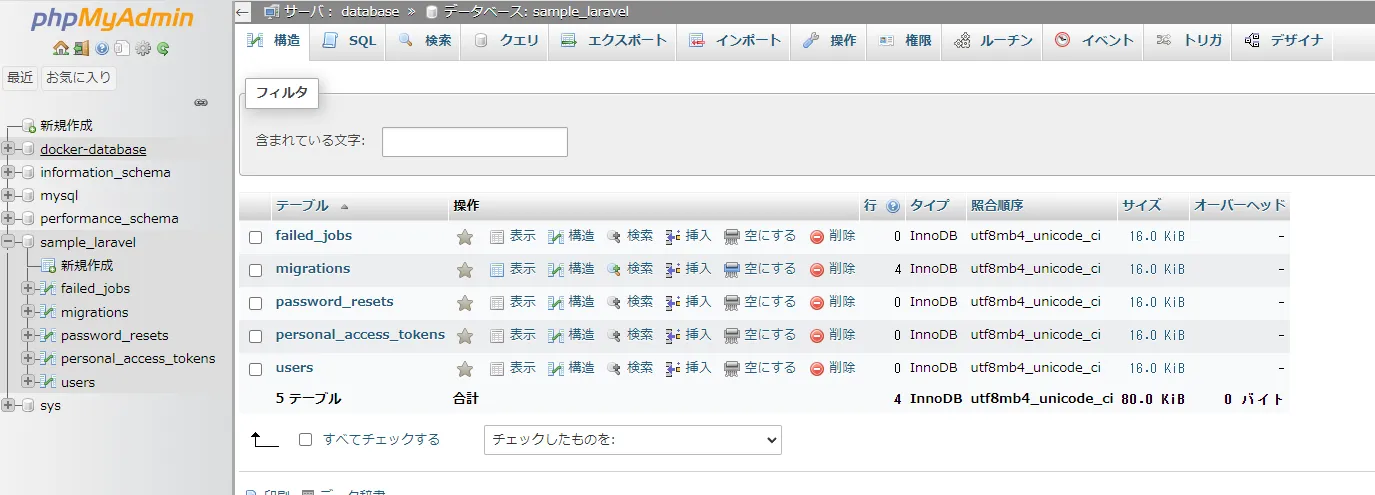Open the インポート tab
Image resolution: width=1375 pixels, height=495 pixels.
coord(733,41)
